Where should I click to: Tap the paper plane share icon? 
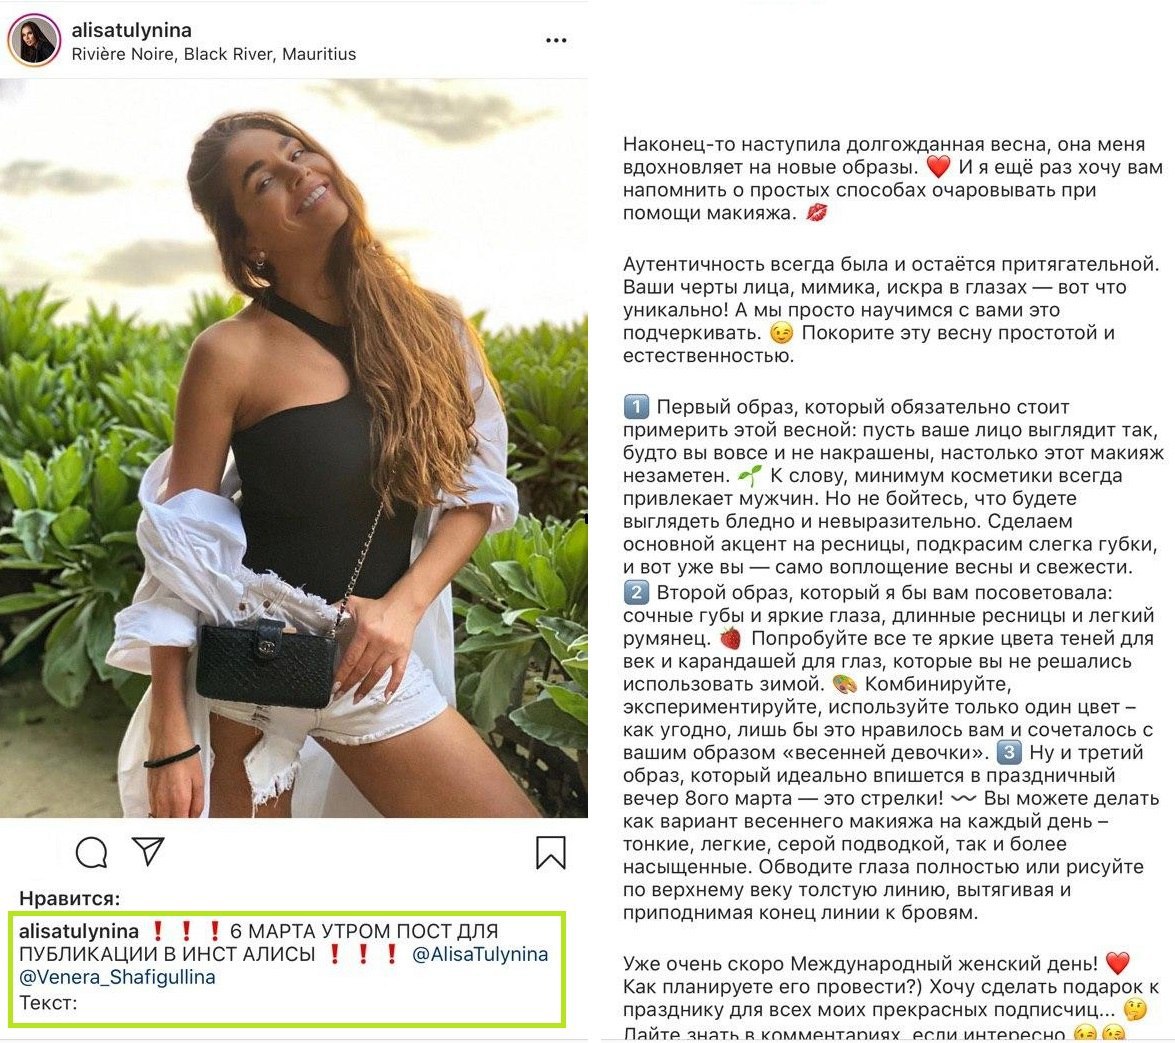point(148,850)
